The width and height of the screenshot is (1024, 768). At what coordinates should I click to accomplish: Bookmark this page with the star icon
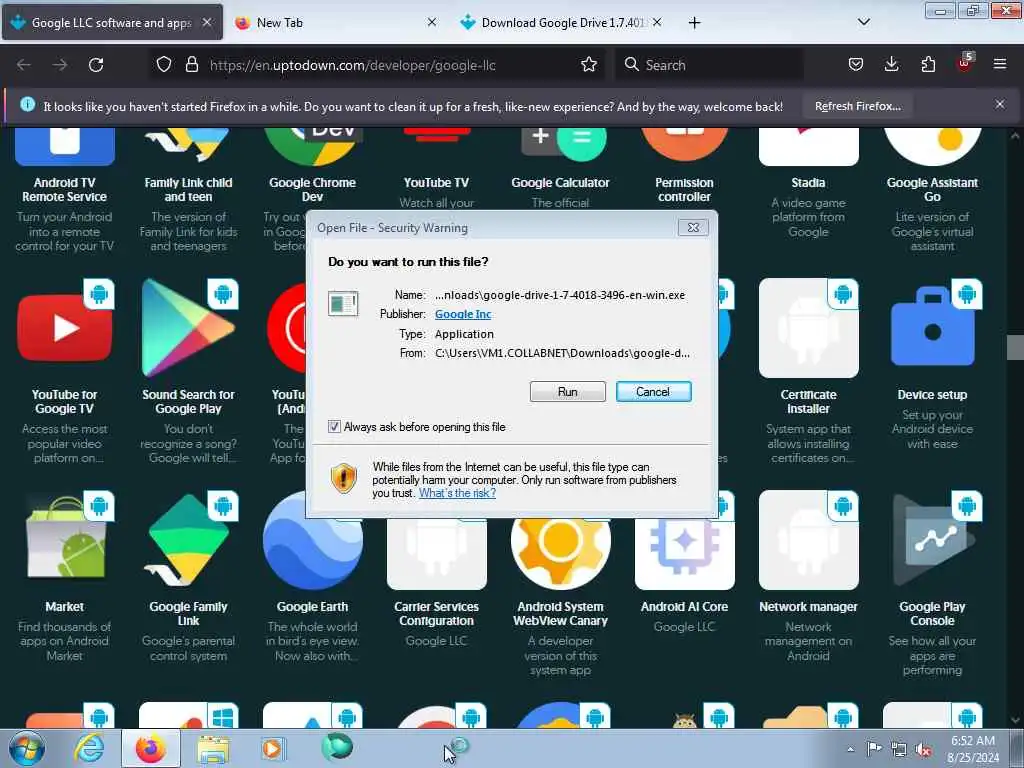tap(589, 65)
